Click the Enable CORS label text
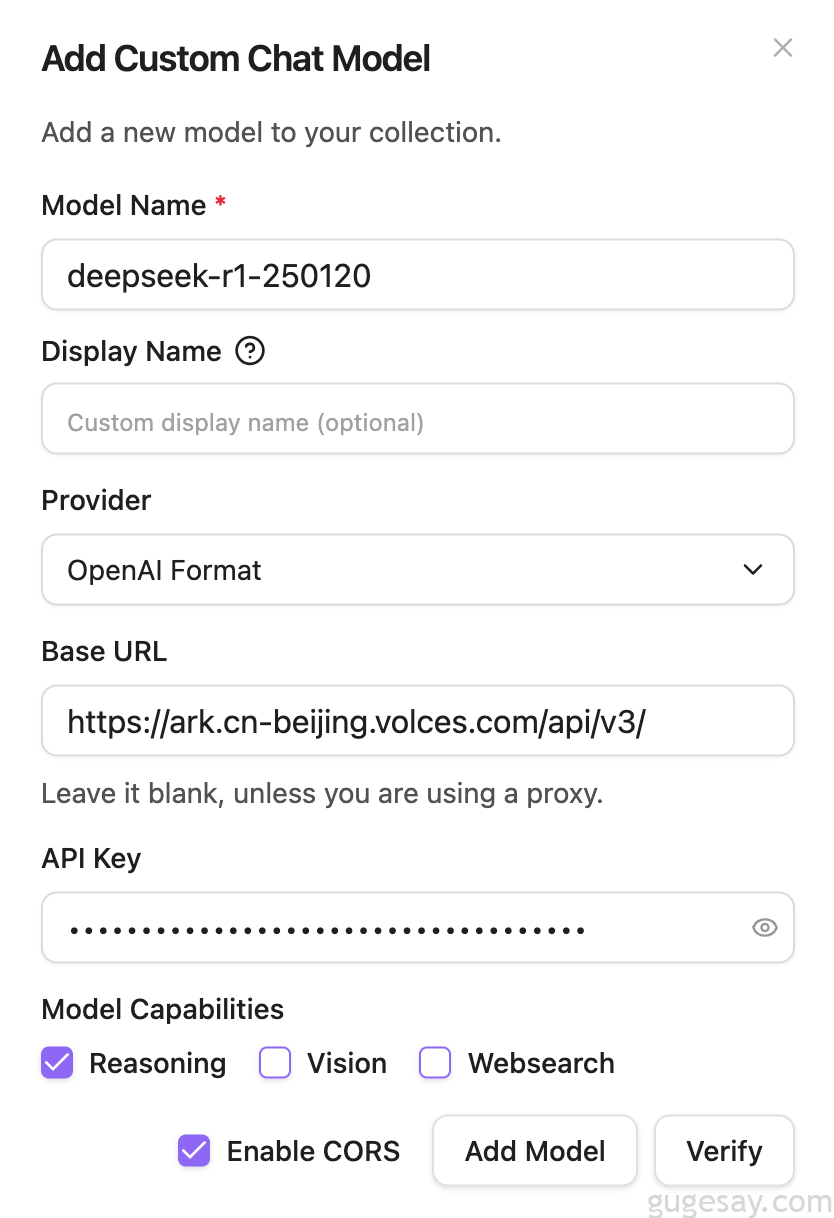Viewport: 834px width, 1218px height. [x=313, y=1151]
